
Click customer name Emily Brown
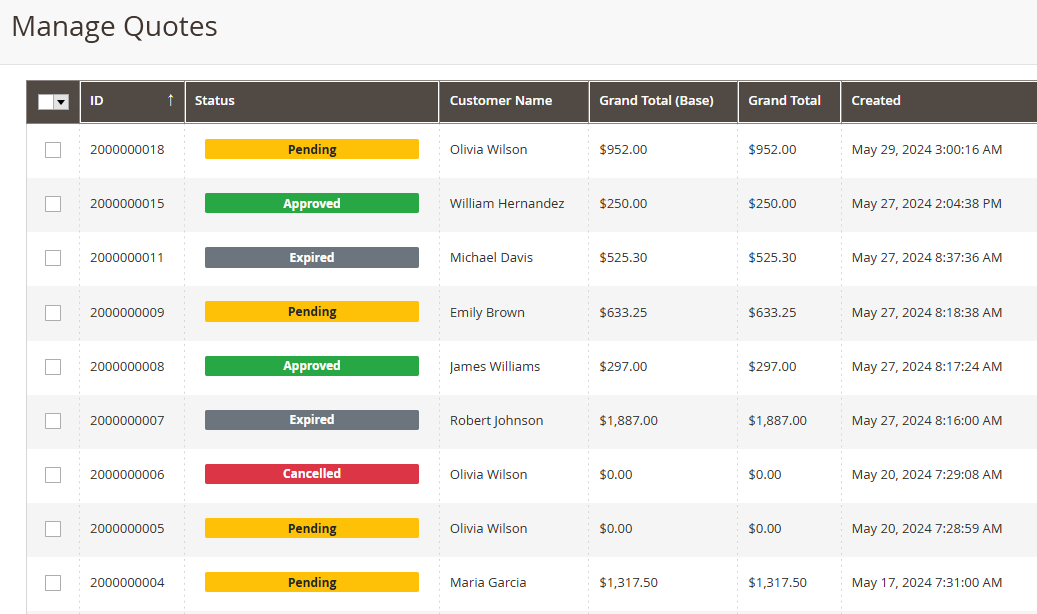pyautogui.click(x=487, y=312)
